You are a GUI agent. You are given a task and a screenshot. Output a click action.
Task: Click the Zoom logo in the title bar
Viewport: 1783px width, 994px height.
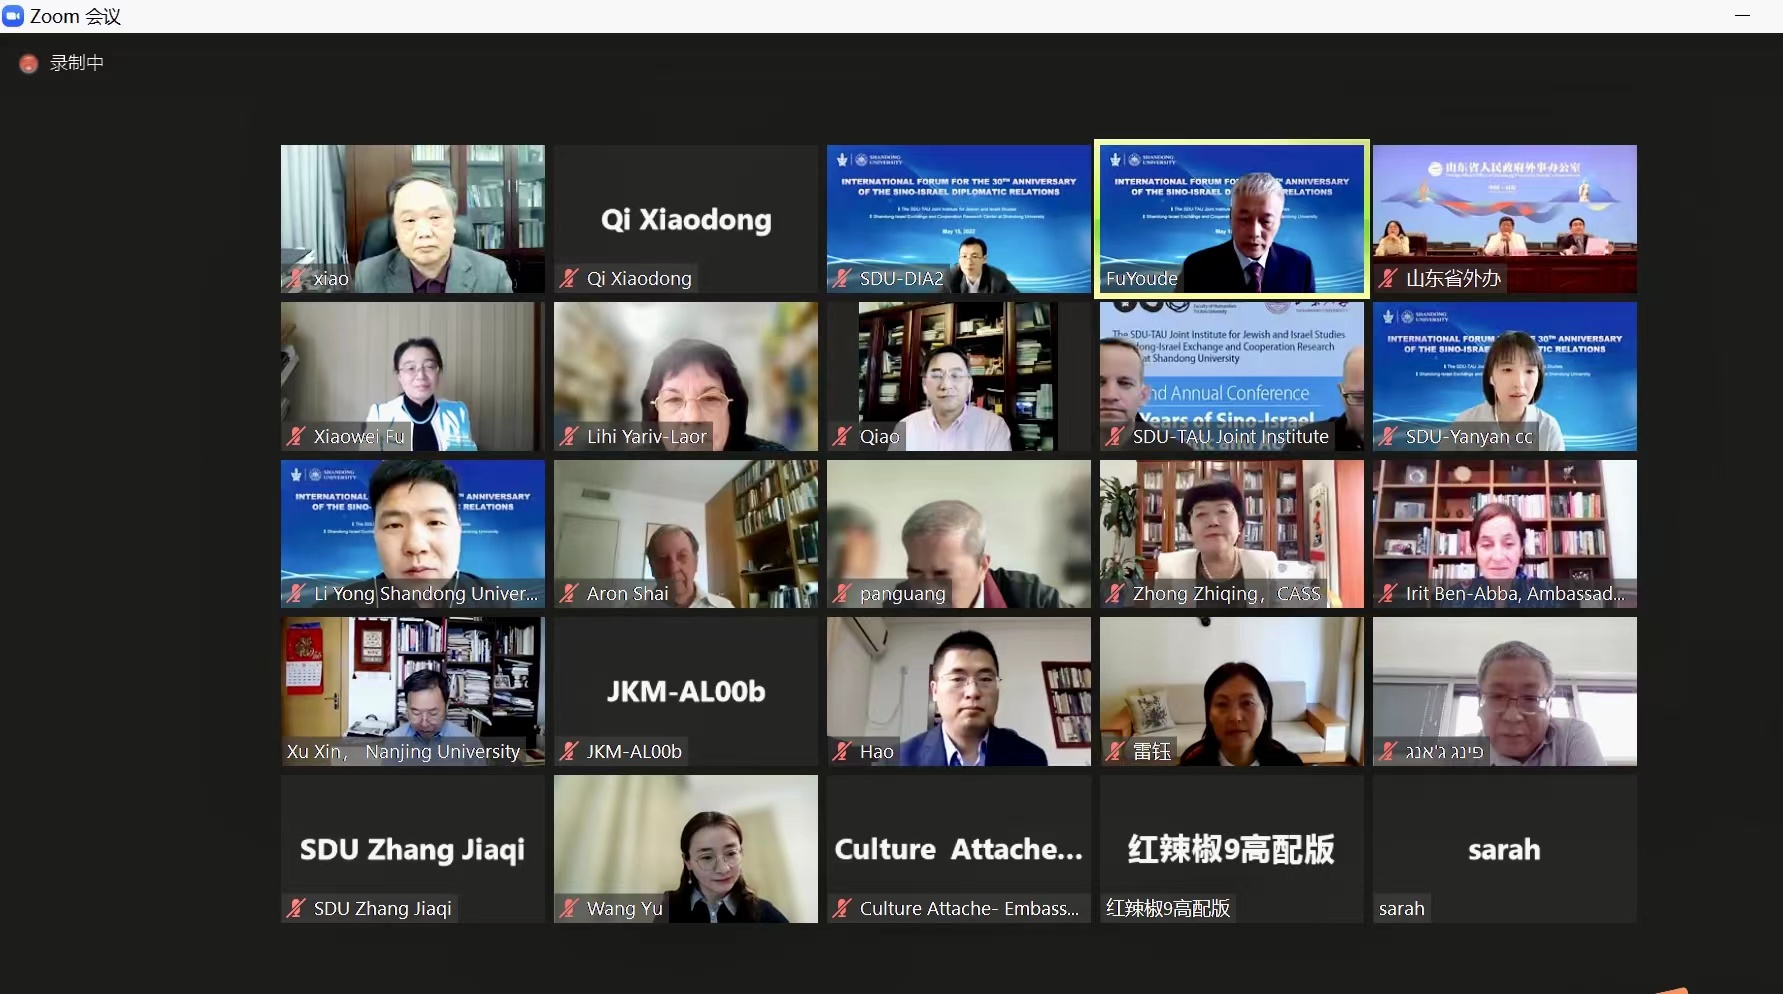[x=13, y=16]
